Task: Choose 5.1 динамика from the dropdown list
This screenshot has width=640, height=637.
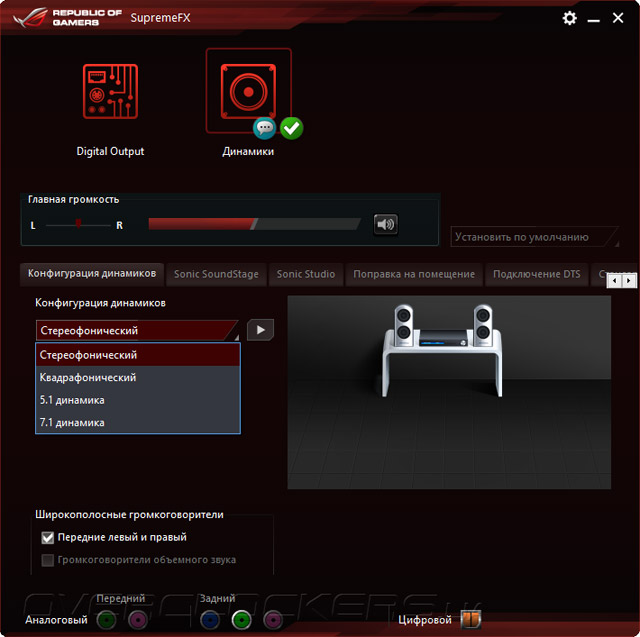Action: click(138, 400)
